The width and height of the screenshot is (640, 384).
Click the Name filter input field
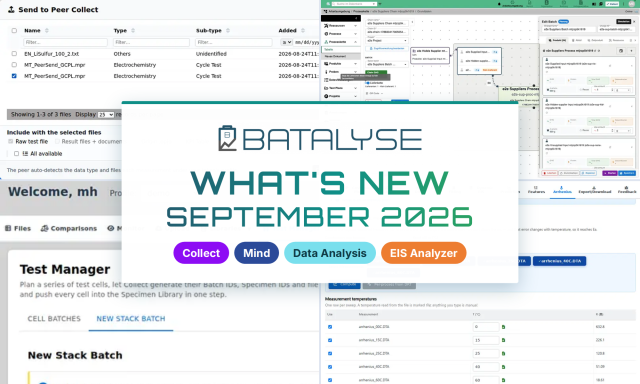click(x=65, y=42)
